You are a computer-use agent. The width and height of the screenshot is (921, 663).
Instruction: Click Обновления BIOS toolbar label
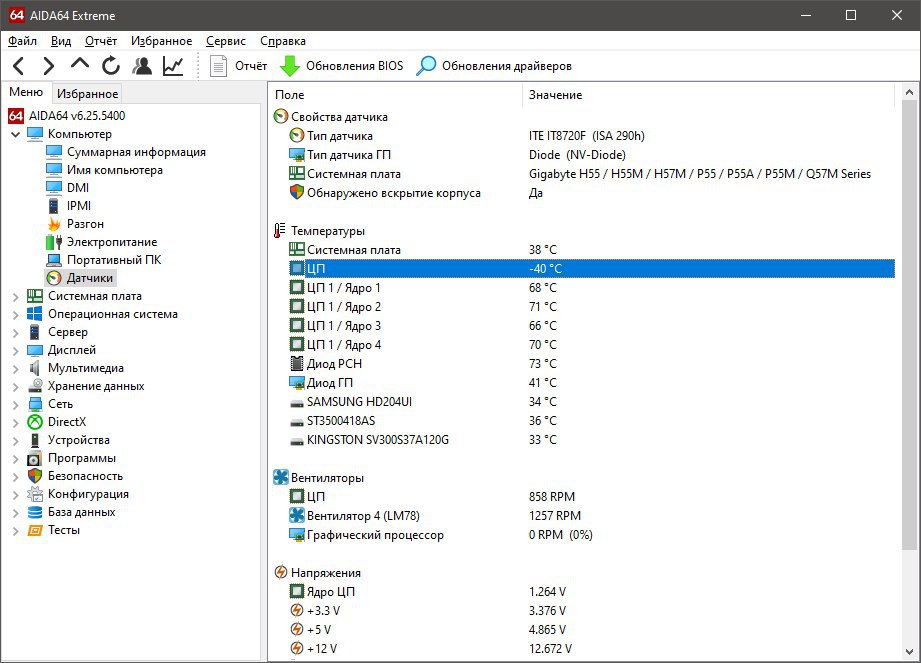(x=355, y=66)
